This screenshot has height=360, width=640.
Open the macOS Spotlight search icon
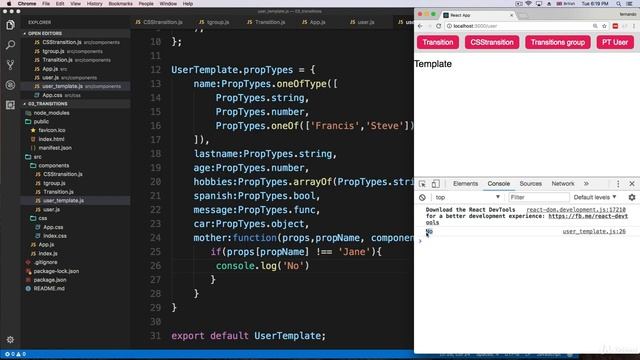tap(619, 4)
